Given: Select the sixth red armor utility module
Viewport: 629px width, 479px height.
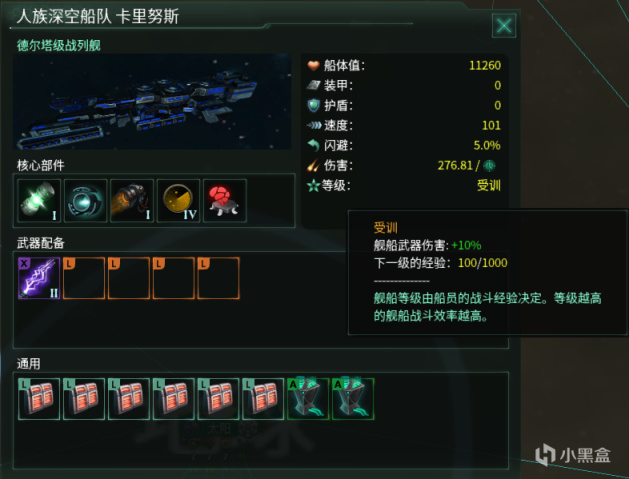Looking at the screenshot, I should tap(263, 399).
